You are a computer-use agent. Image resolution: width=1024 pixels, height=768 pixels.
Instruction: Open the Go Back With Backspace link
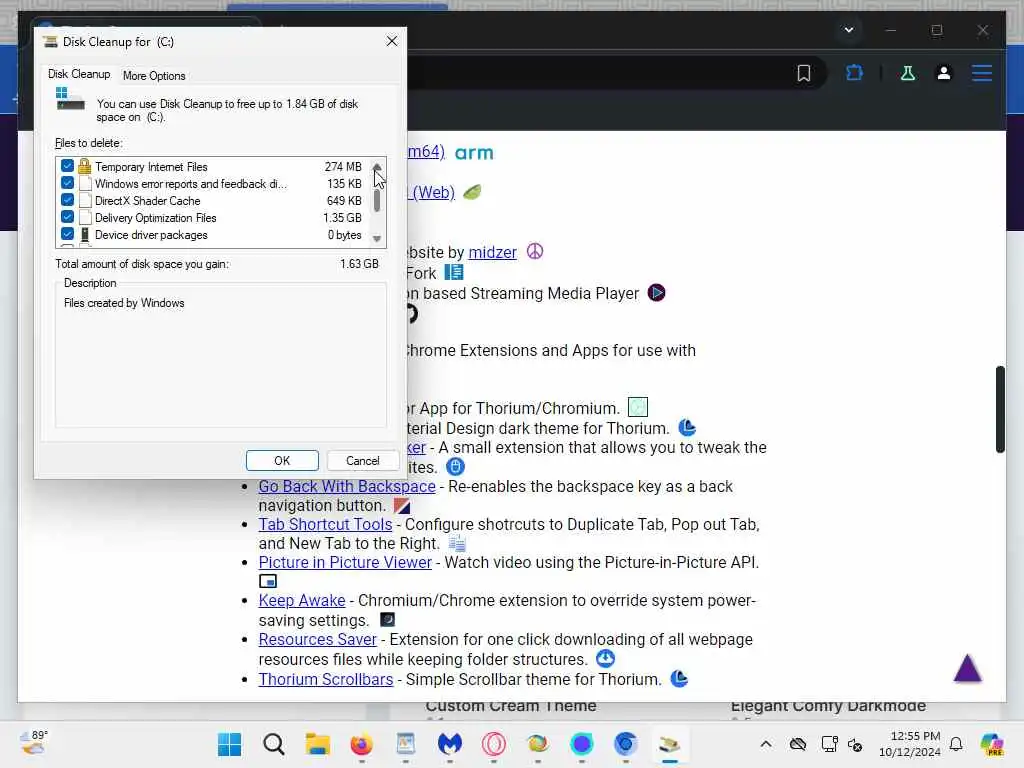coord(347,487)
